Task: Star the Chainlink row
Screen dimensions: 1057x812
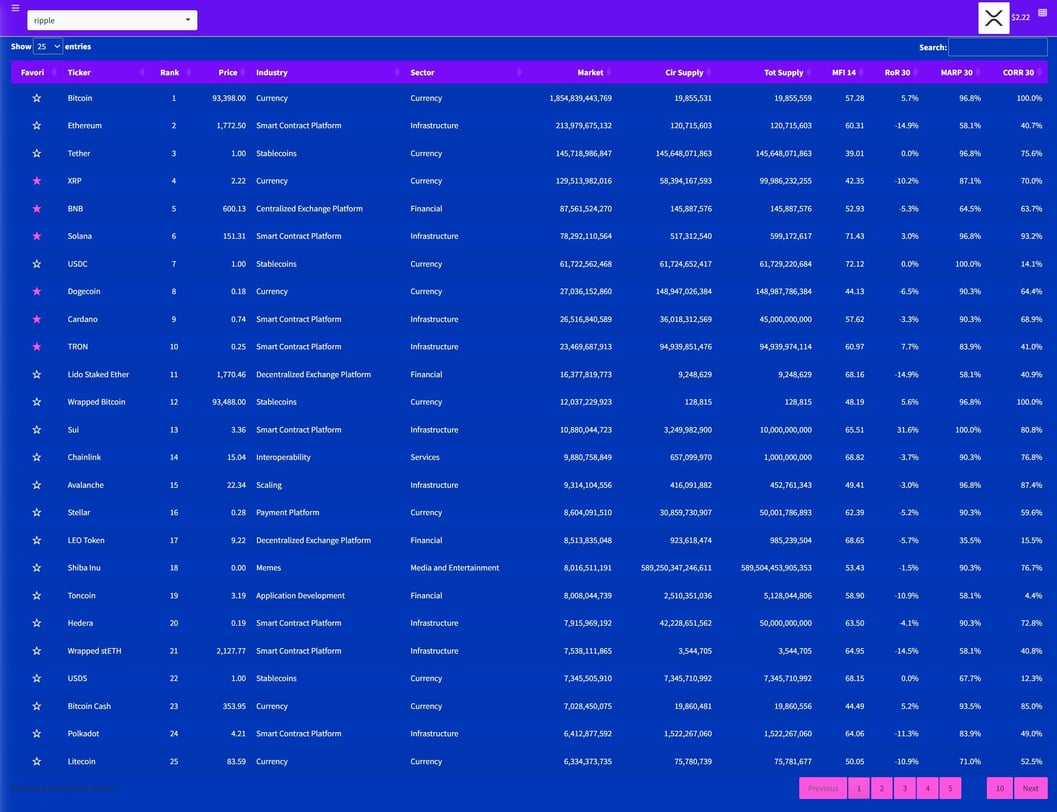Action: click(36, 458)
